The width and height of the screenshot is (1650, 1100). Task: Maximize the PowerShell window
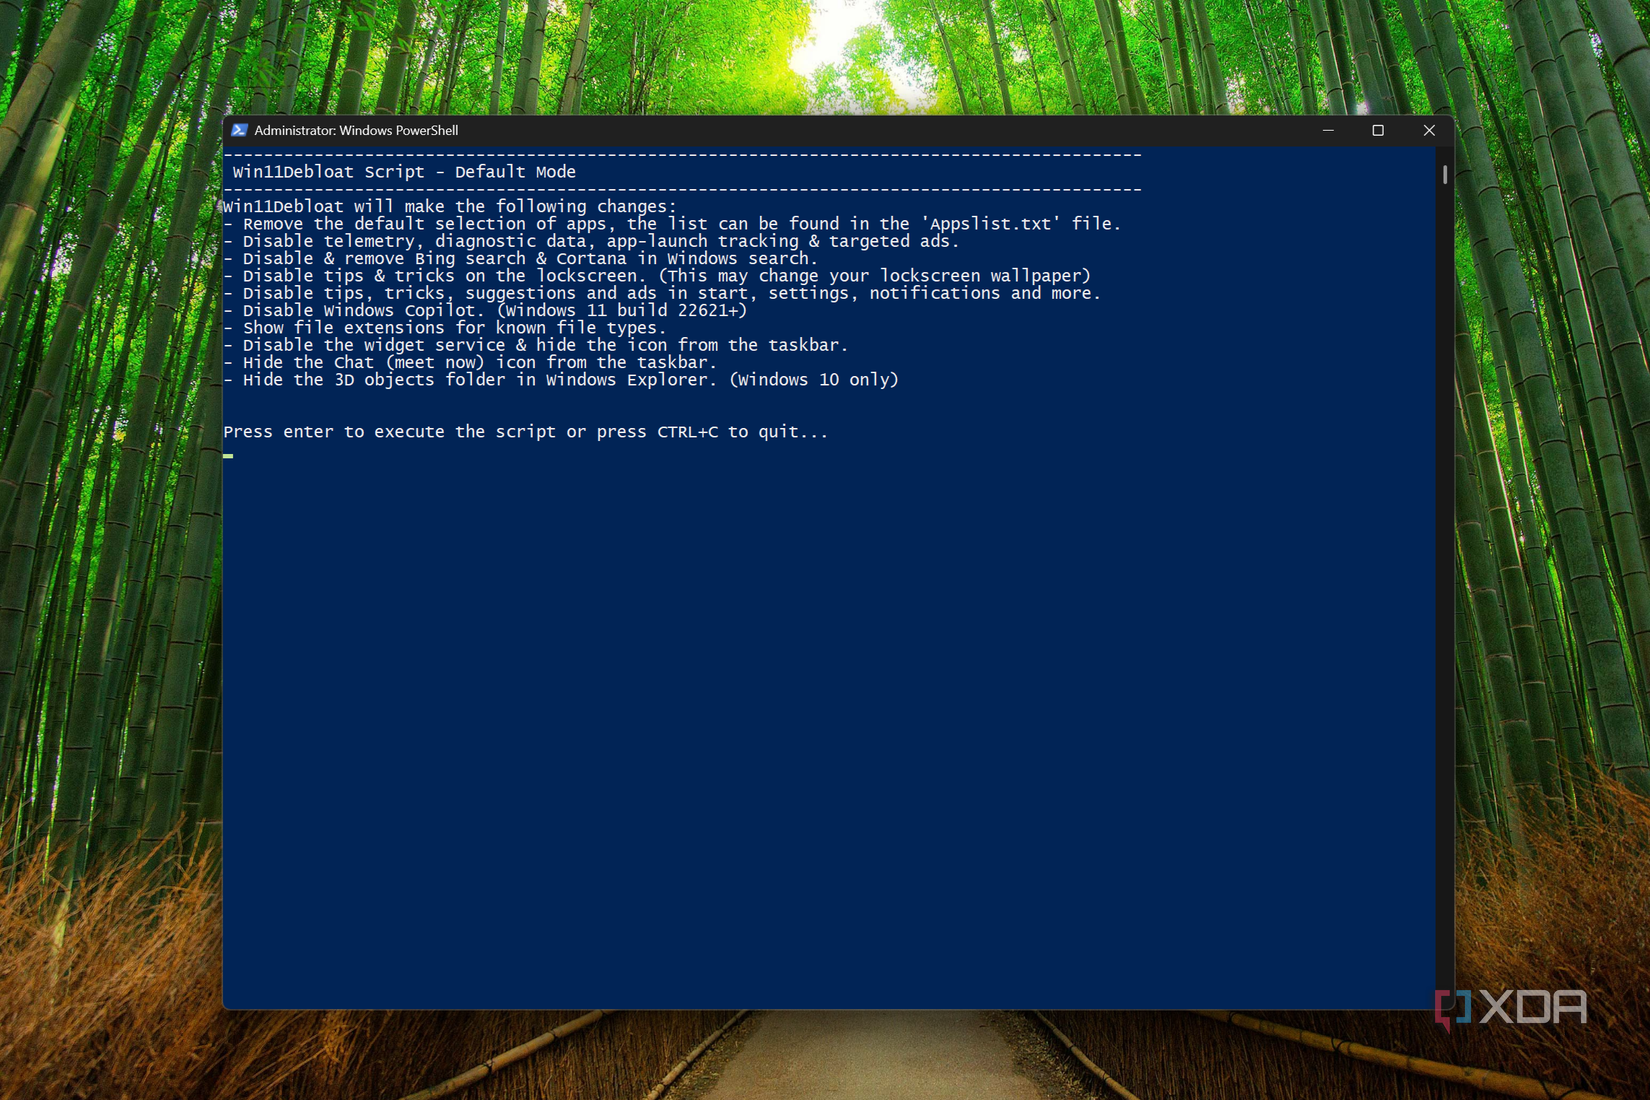pos(1378,130)
